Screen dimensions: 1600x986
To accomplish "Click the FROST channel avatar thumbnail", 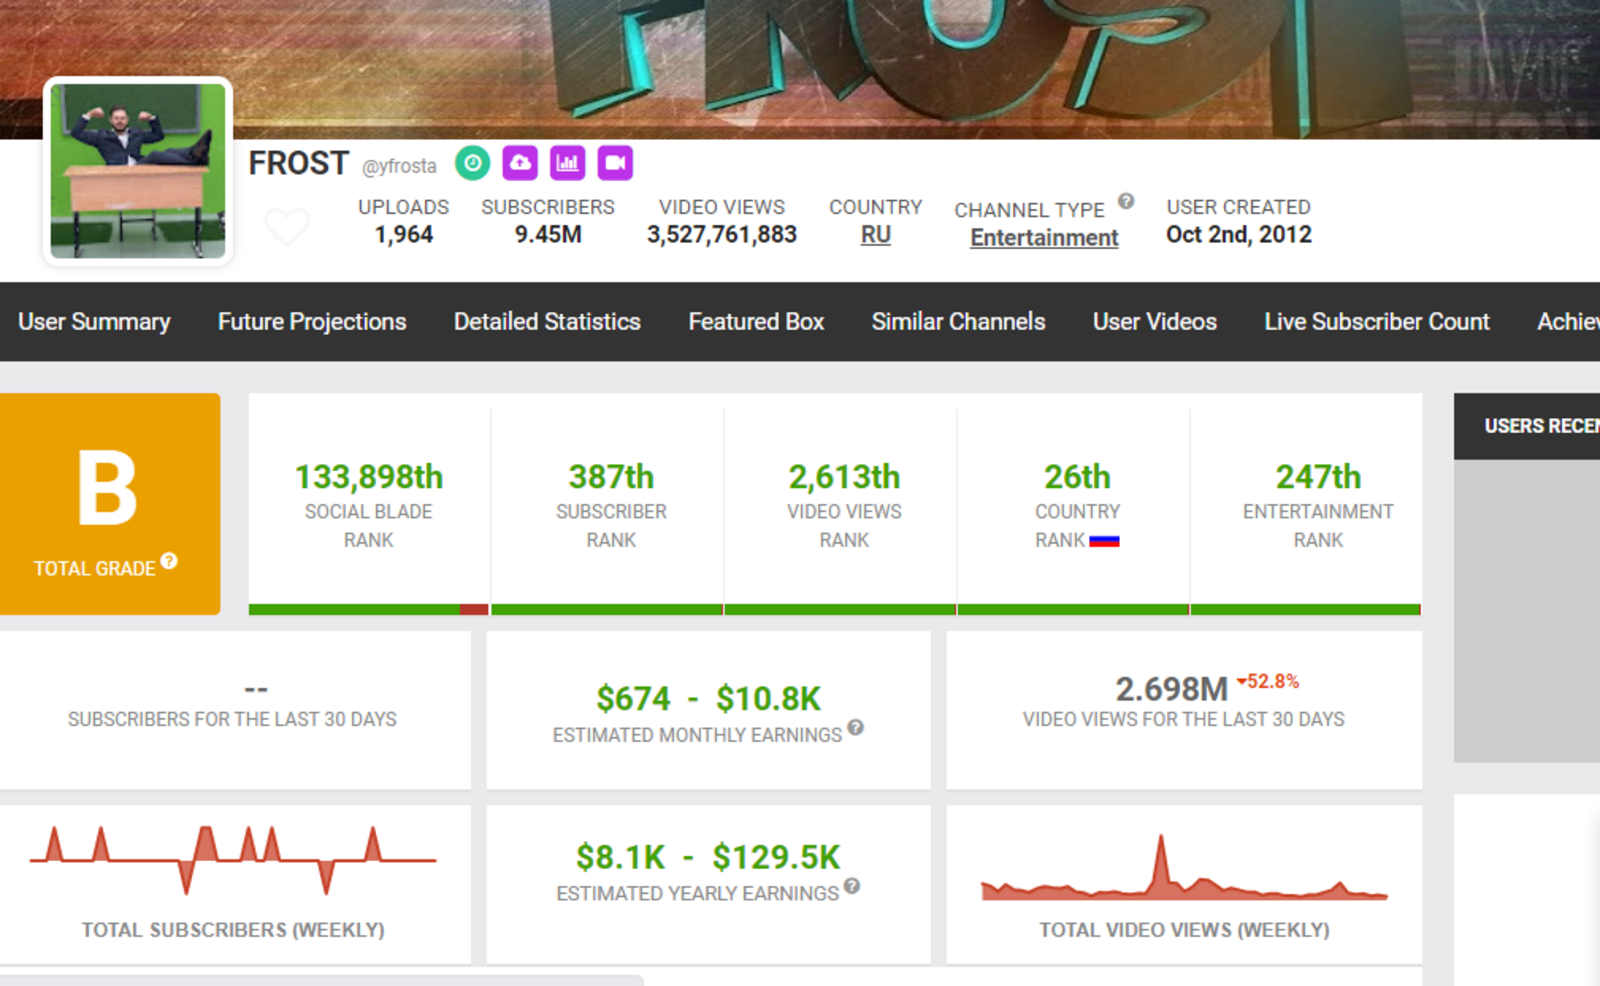I will pos(138,171).
